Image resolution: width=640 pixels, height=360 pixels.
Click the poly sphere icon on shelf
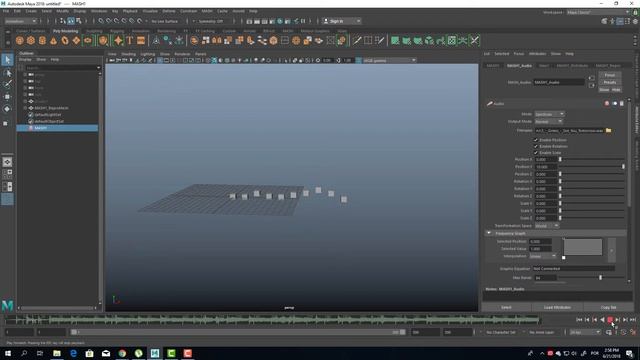click(x=20, y=40)
